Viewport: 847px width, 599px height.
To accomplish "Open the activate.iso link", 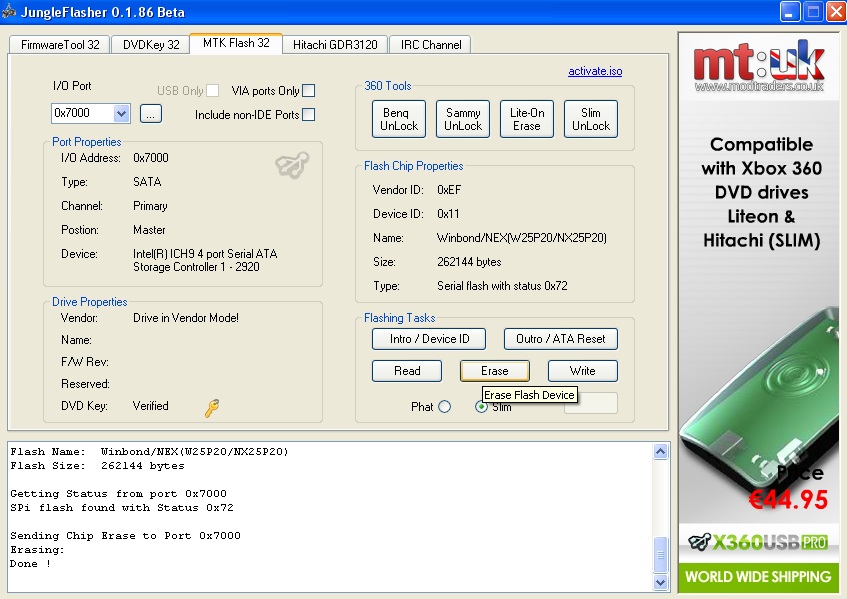I will (594, 72).
